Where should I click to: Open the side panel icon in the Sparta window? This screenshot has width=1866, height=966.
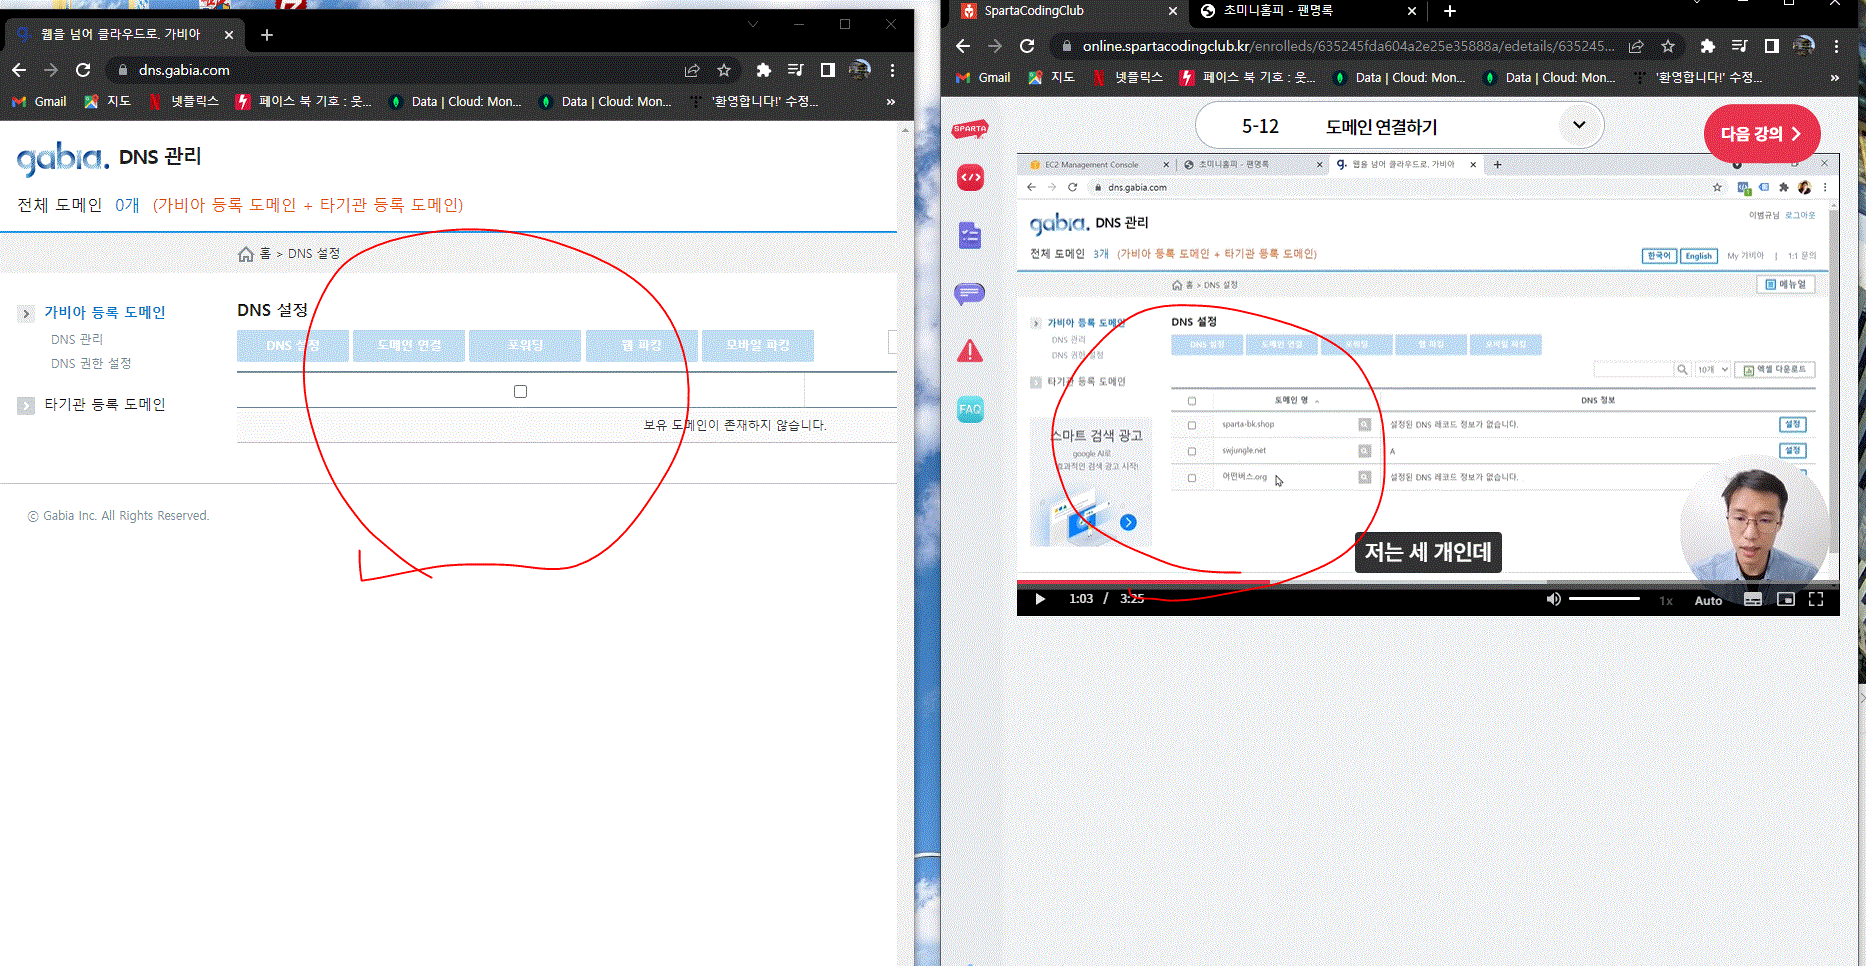pos(1772,46)
